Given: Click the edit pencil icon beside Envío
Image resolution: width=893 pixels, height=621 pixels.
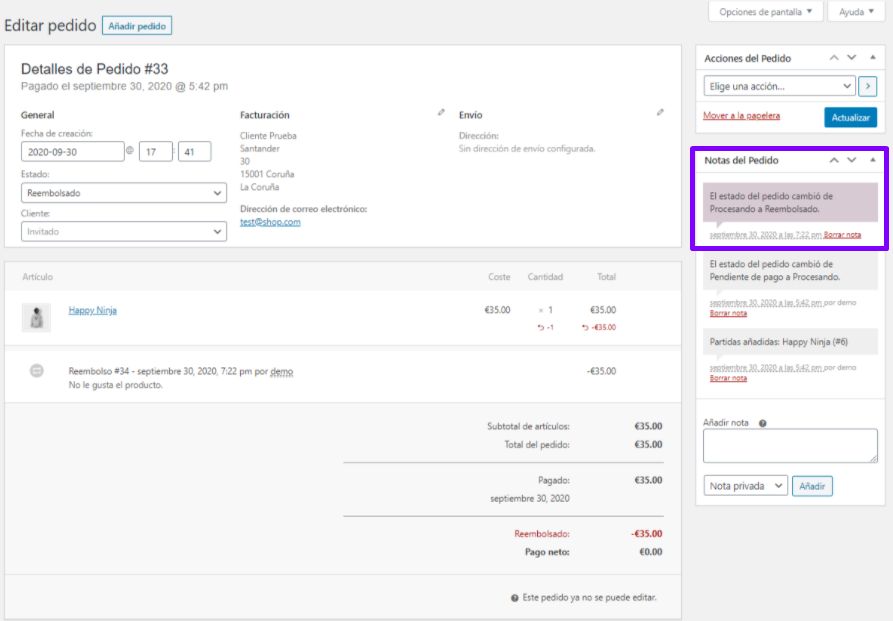Looking at the screenshot, I should (x=660, y=113).
